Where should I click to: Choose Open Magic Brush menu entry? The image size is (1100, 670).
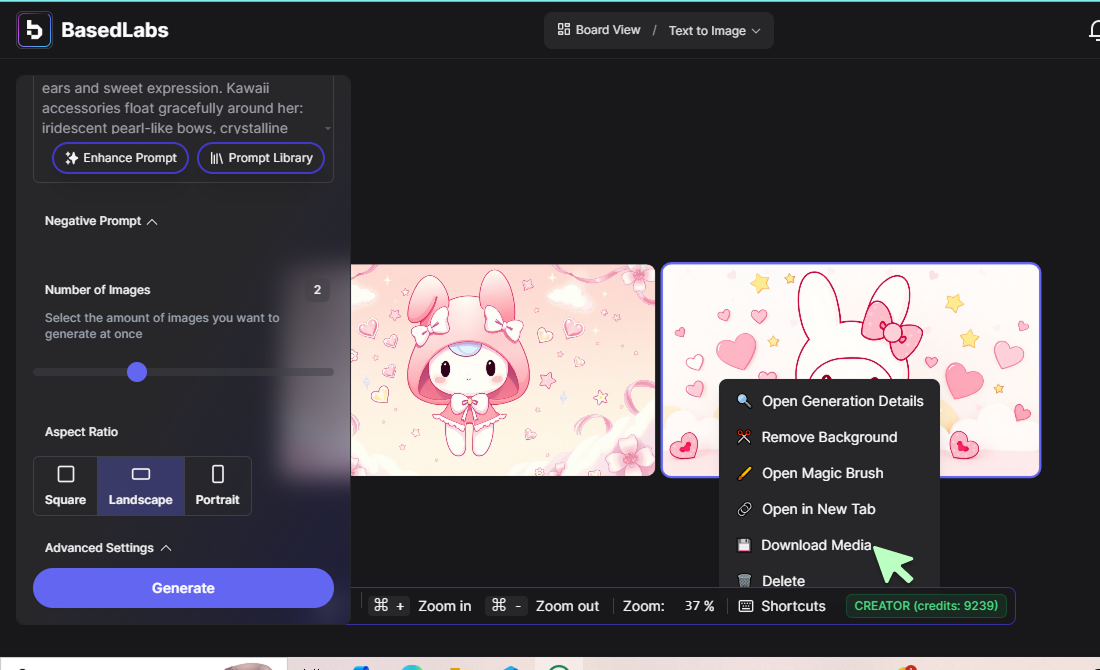(829, 473)
